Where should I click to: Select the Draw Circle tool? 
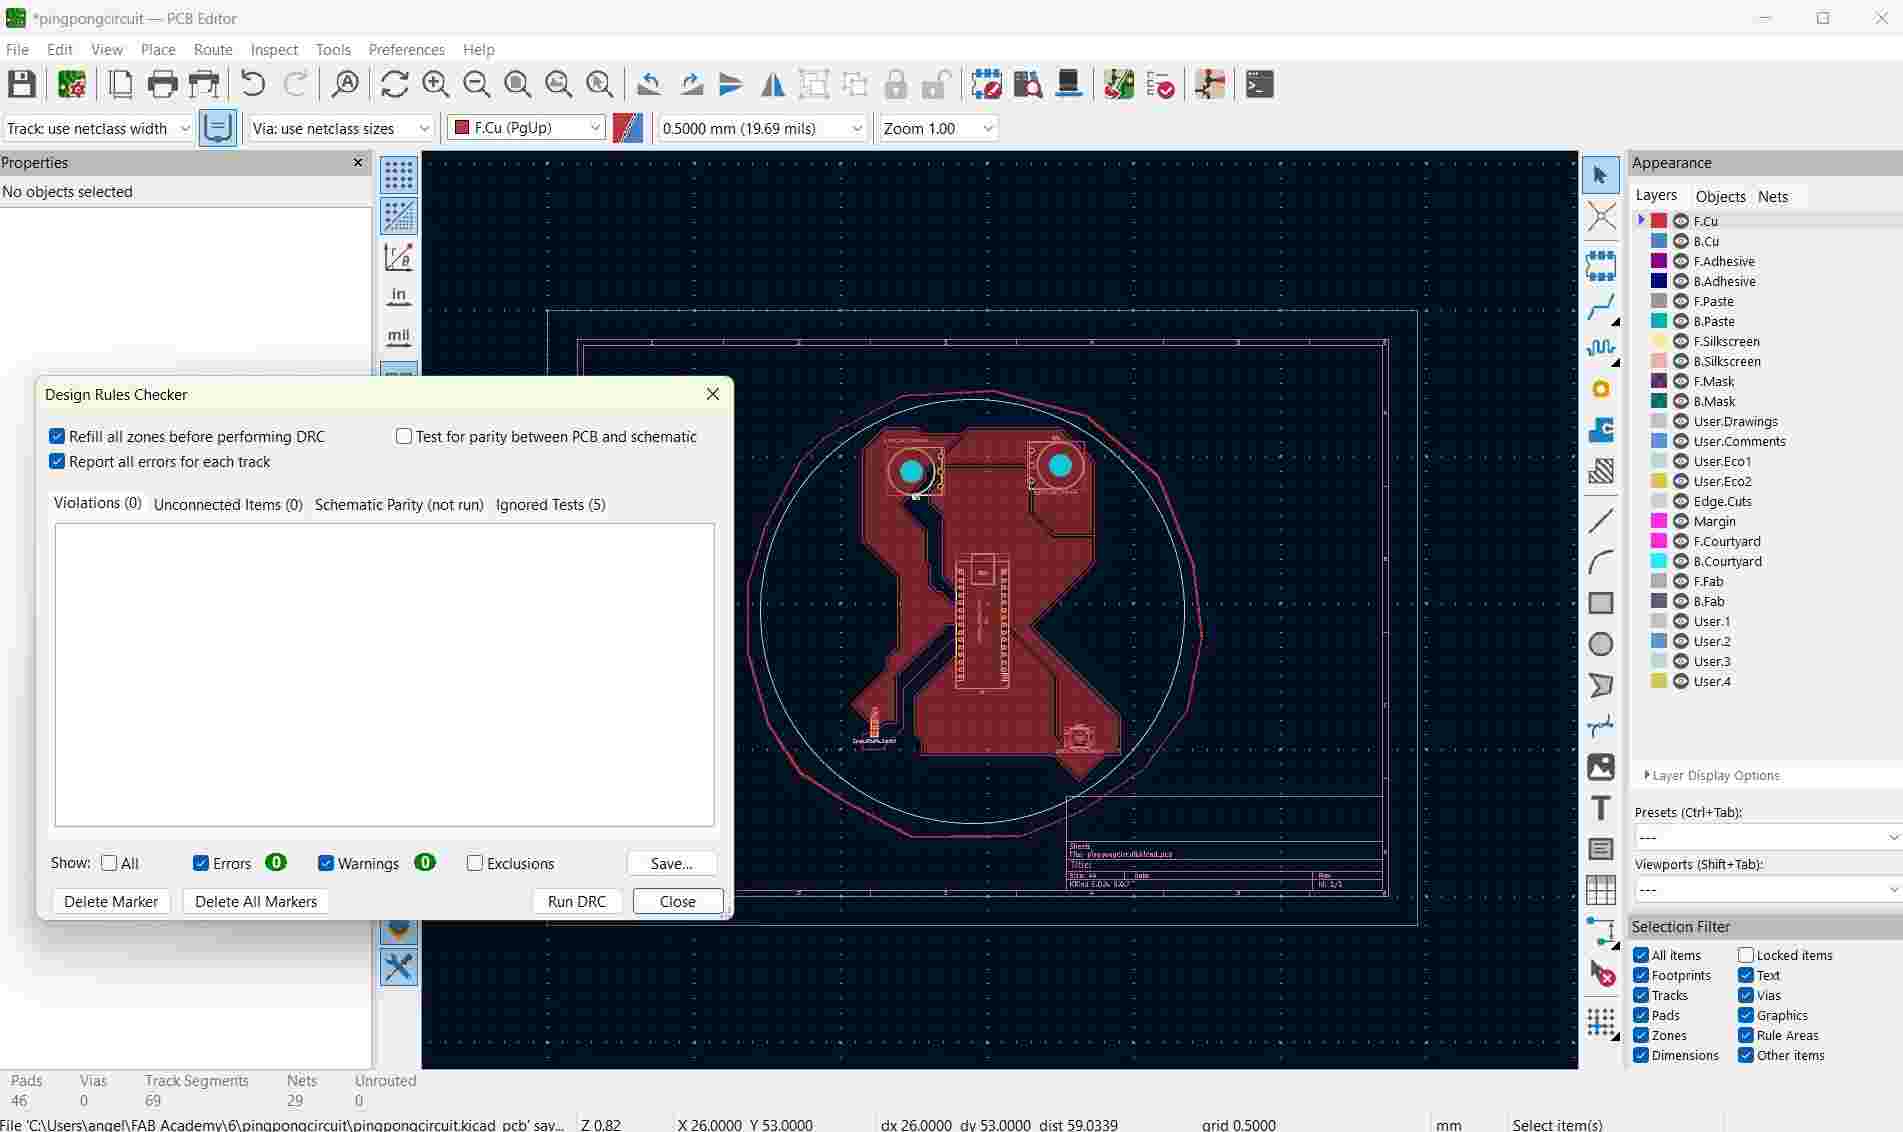coord(1600,644)
